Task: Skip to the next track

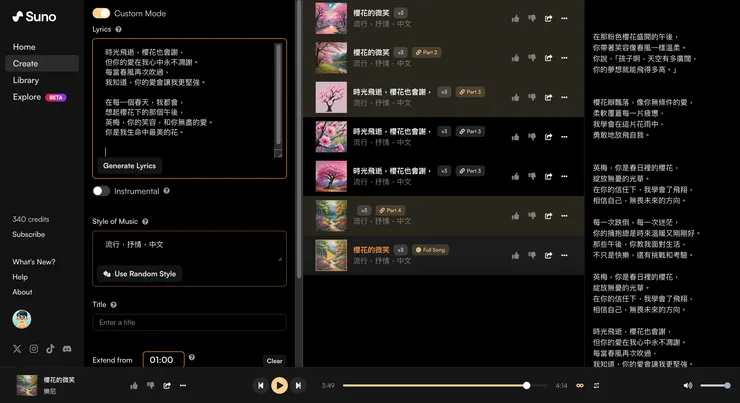Action: pyautogui.click(x=298, y=386)
